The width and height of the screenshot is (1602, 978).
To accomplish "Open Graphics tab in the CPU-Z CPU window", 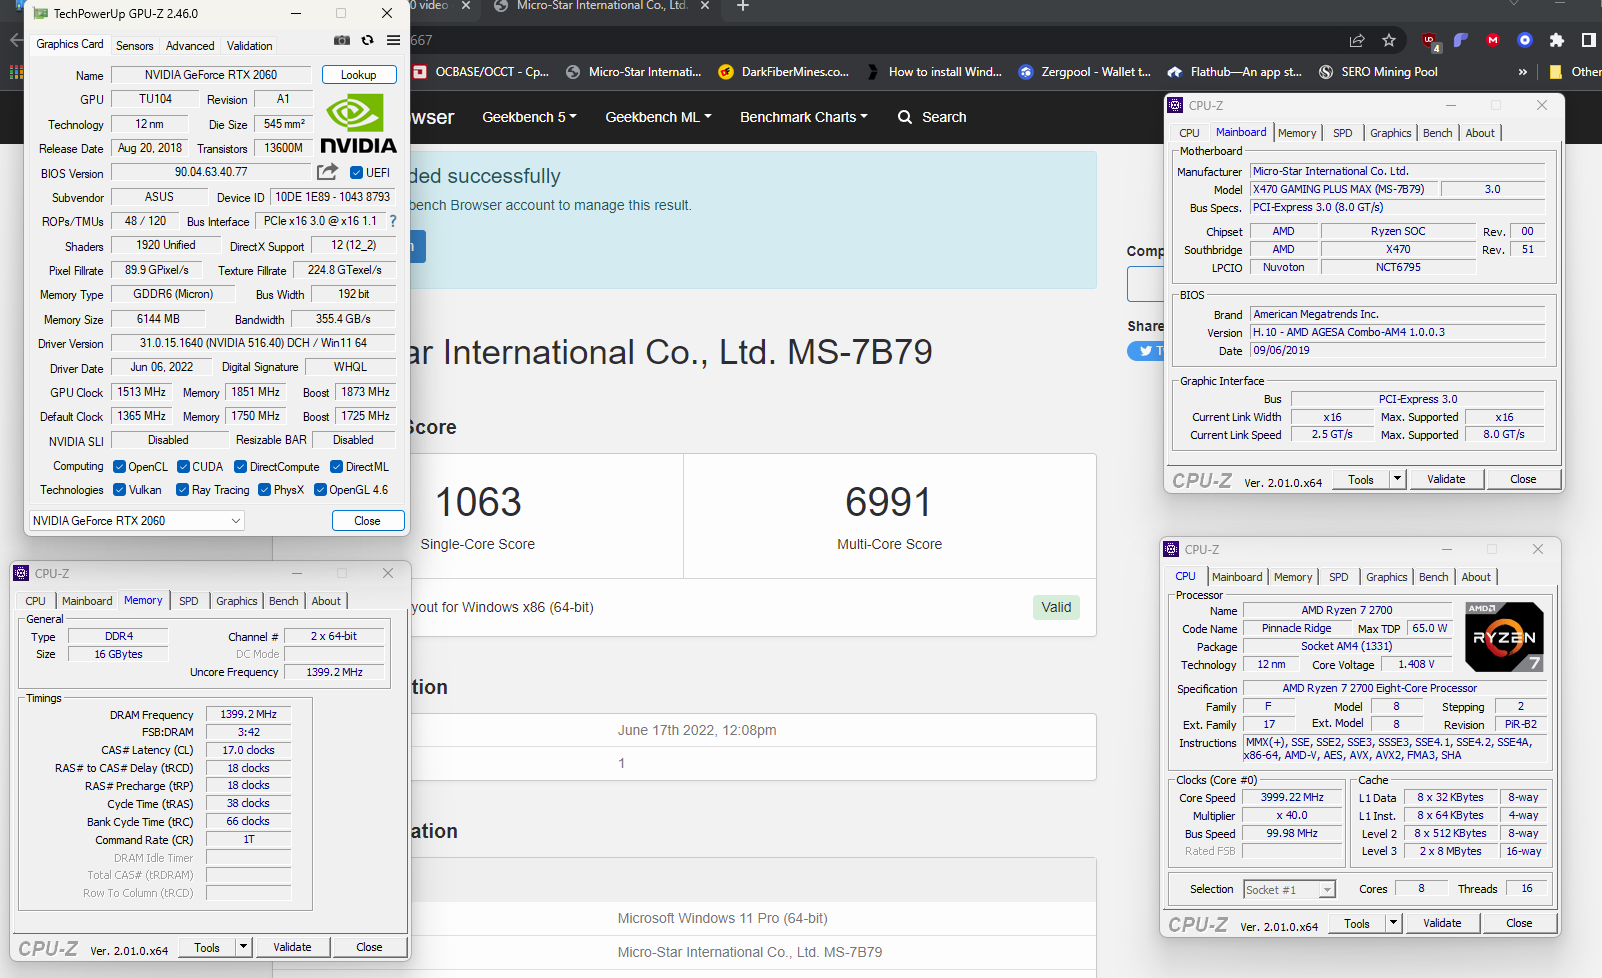I will pos(1386,577).
